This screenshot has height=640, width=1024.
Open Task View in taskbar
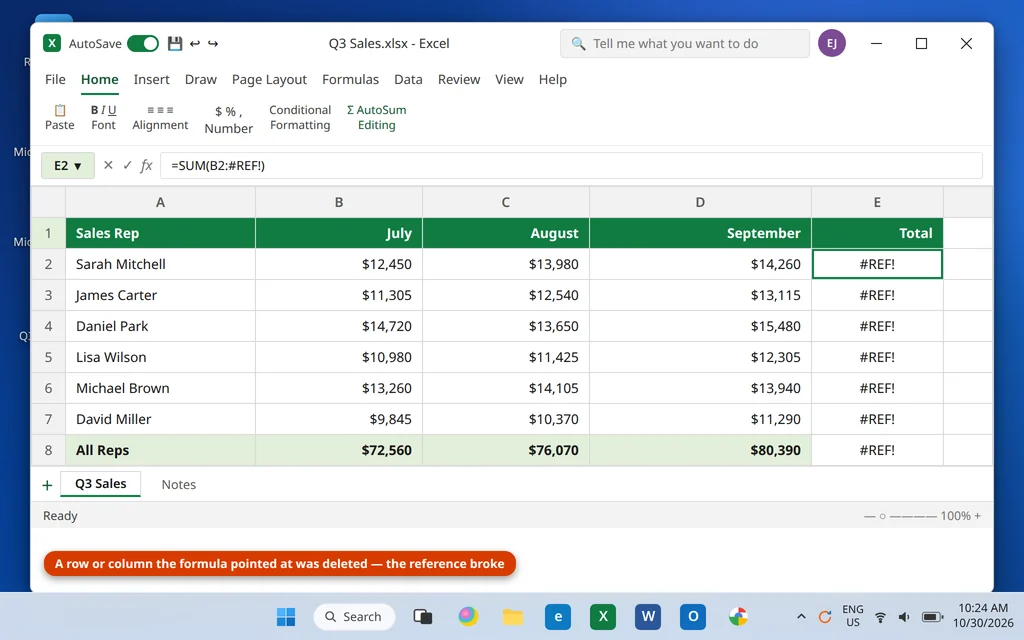point(423,616)
